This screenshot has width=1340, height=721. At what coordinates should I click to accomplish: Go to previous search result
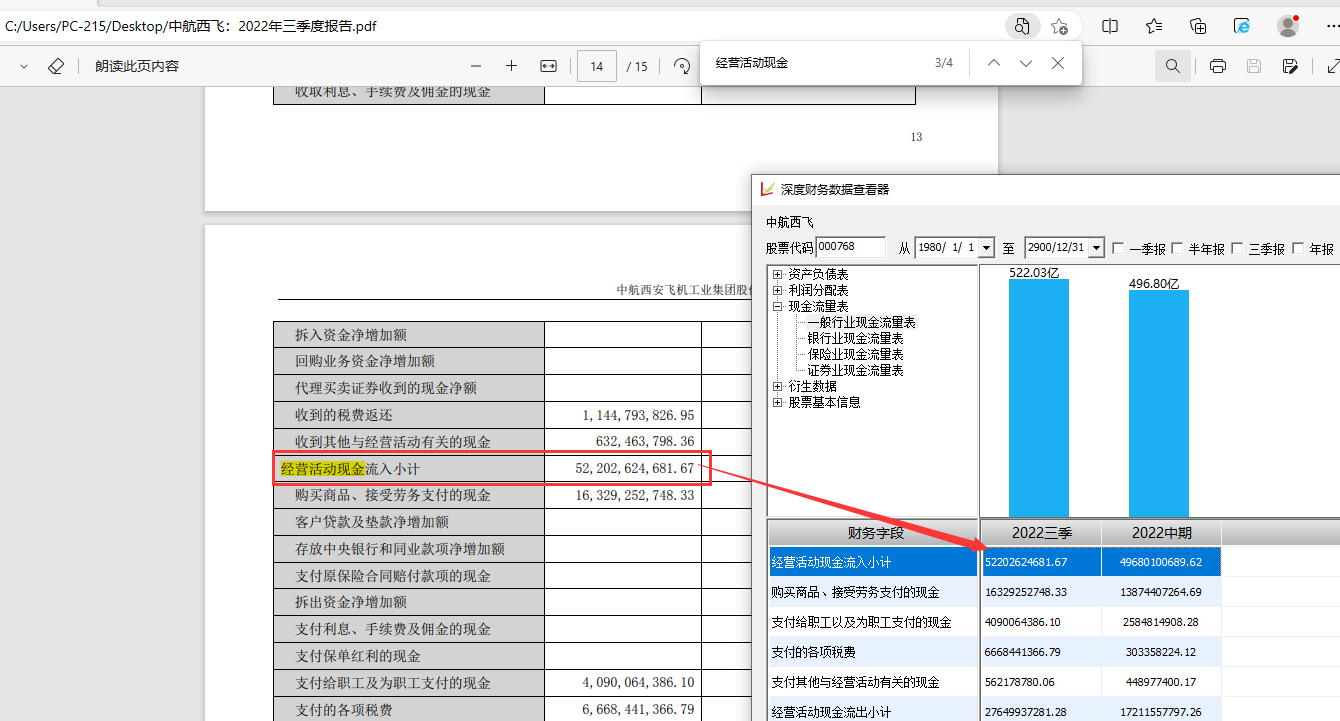(x=993, y=63)
